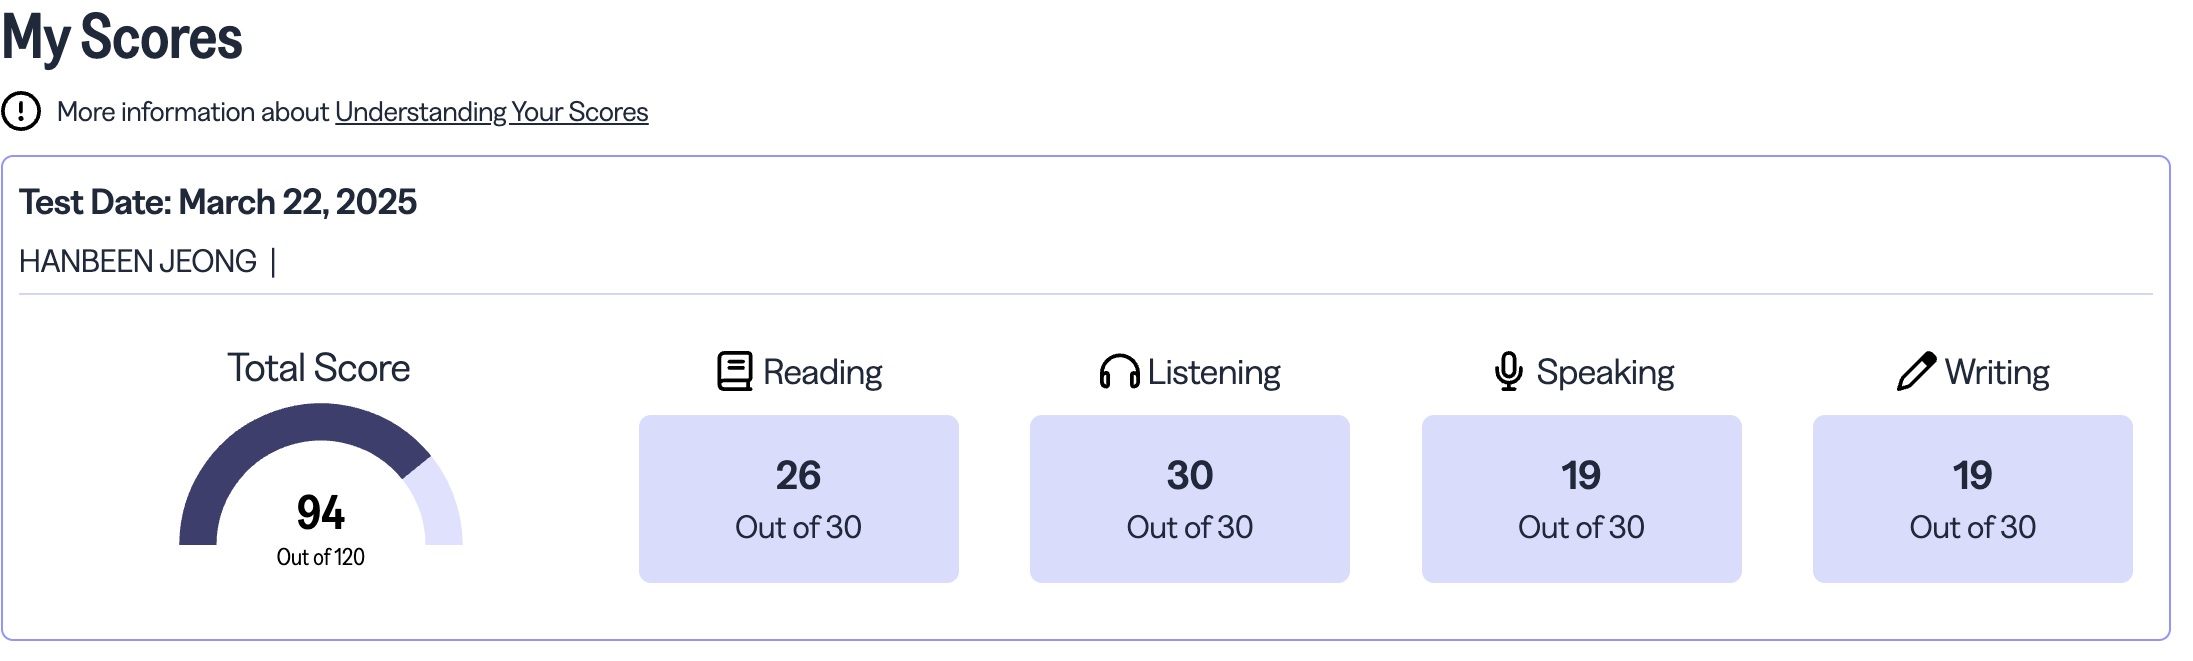2193x661 pixels.
Task: Open the Understanding Your Scores link
Action: coord(491,112)
